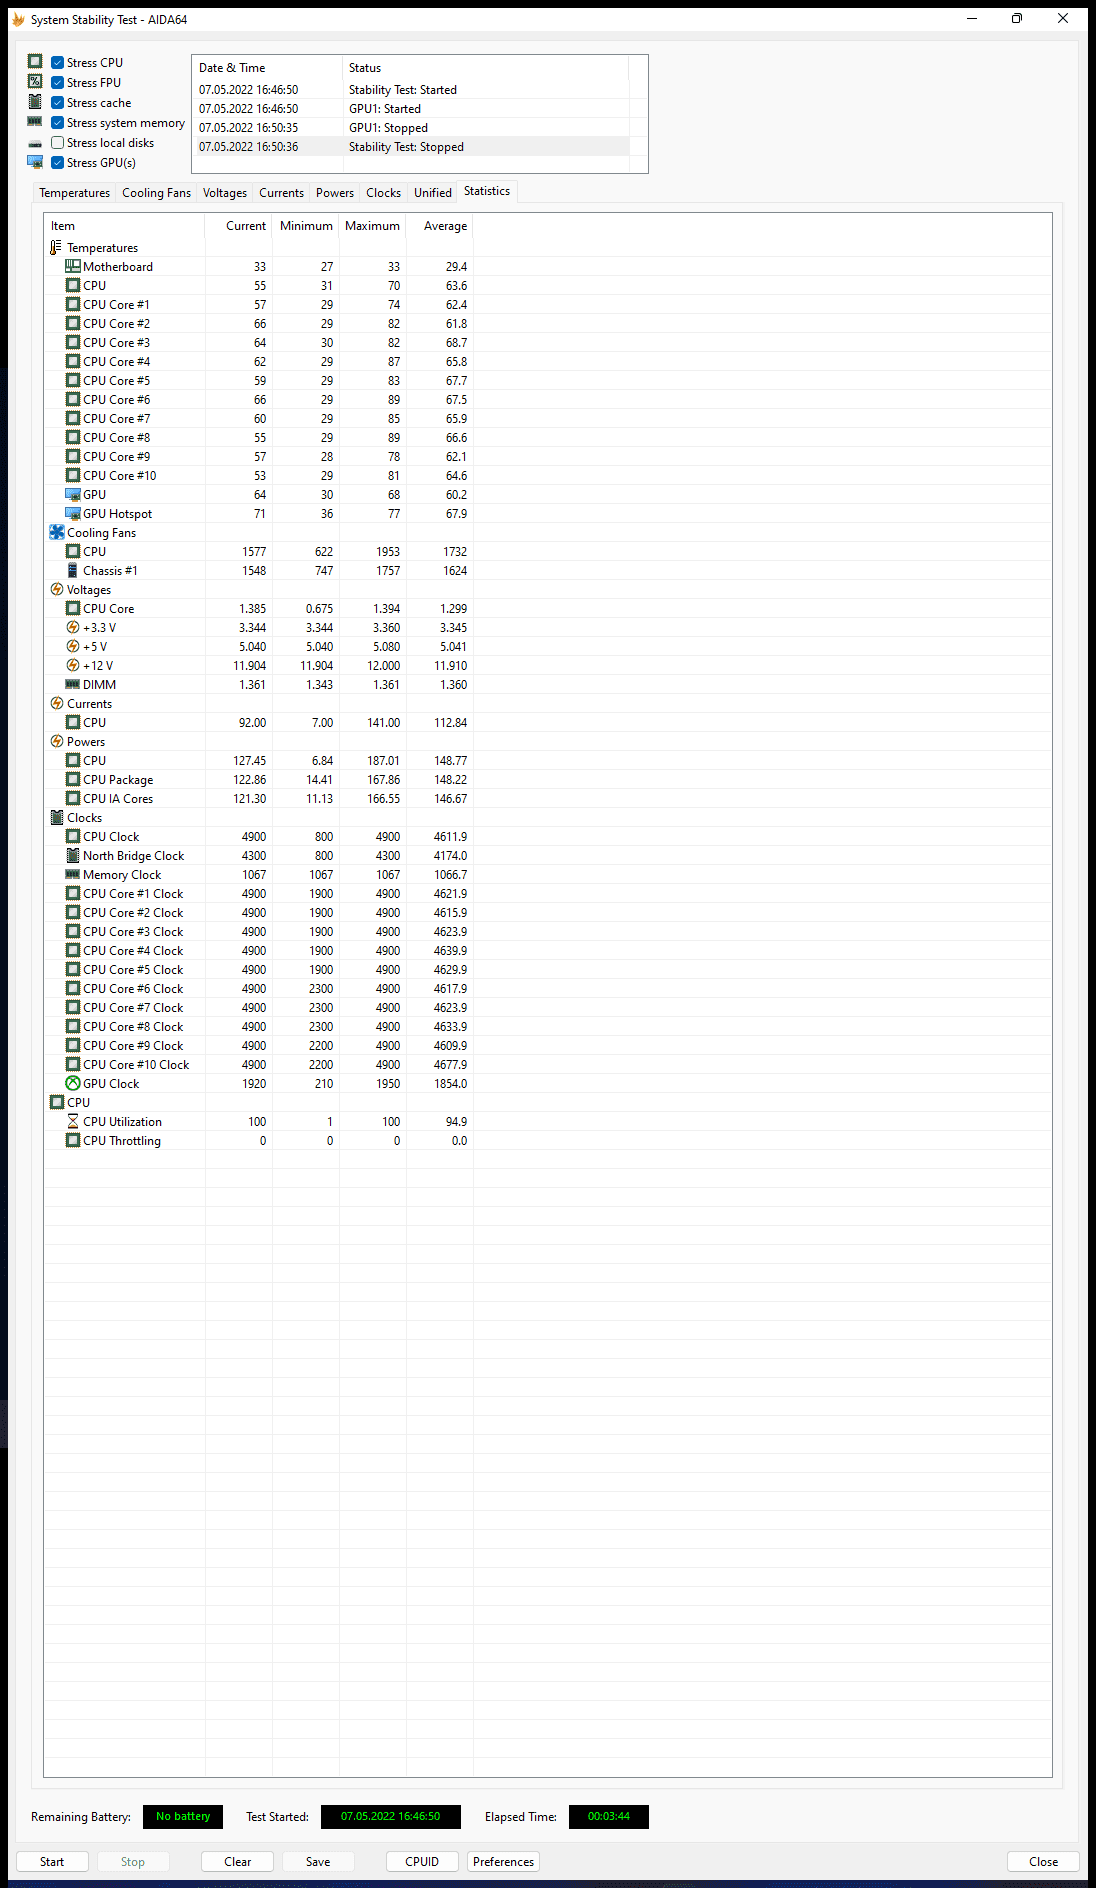Click the Voltages group lightning icon

click(x=57, y=589)
